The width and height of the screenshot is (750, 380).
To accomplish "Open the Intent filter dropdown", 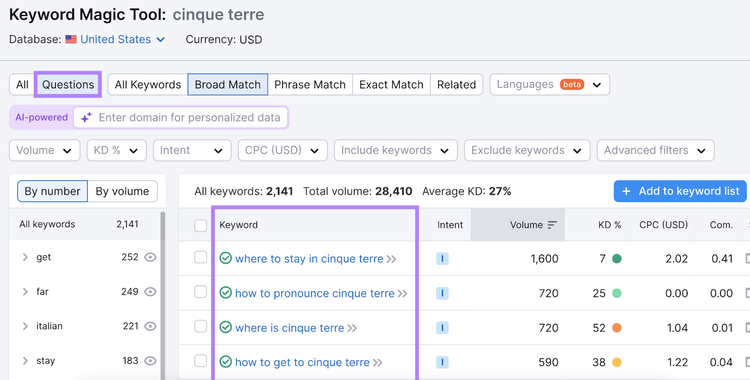I will pos(192,150).
